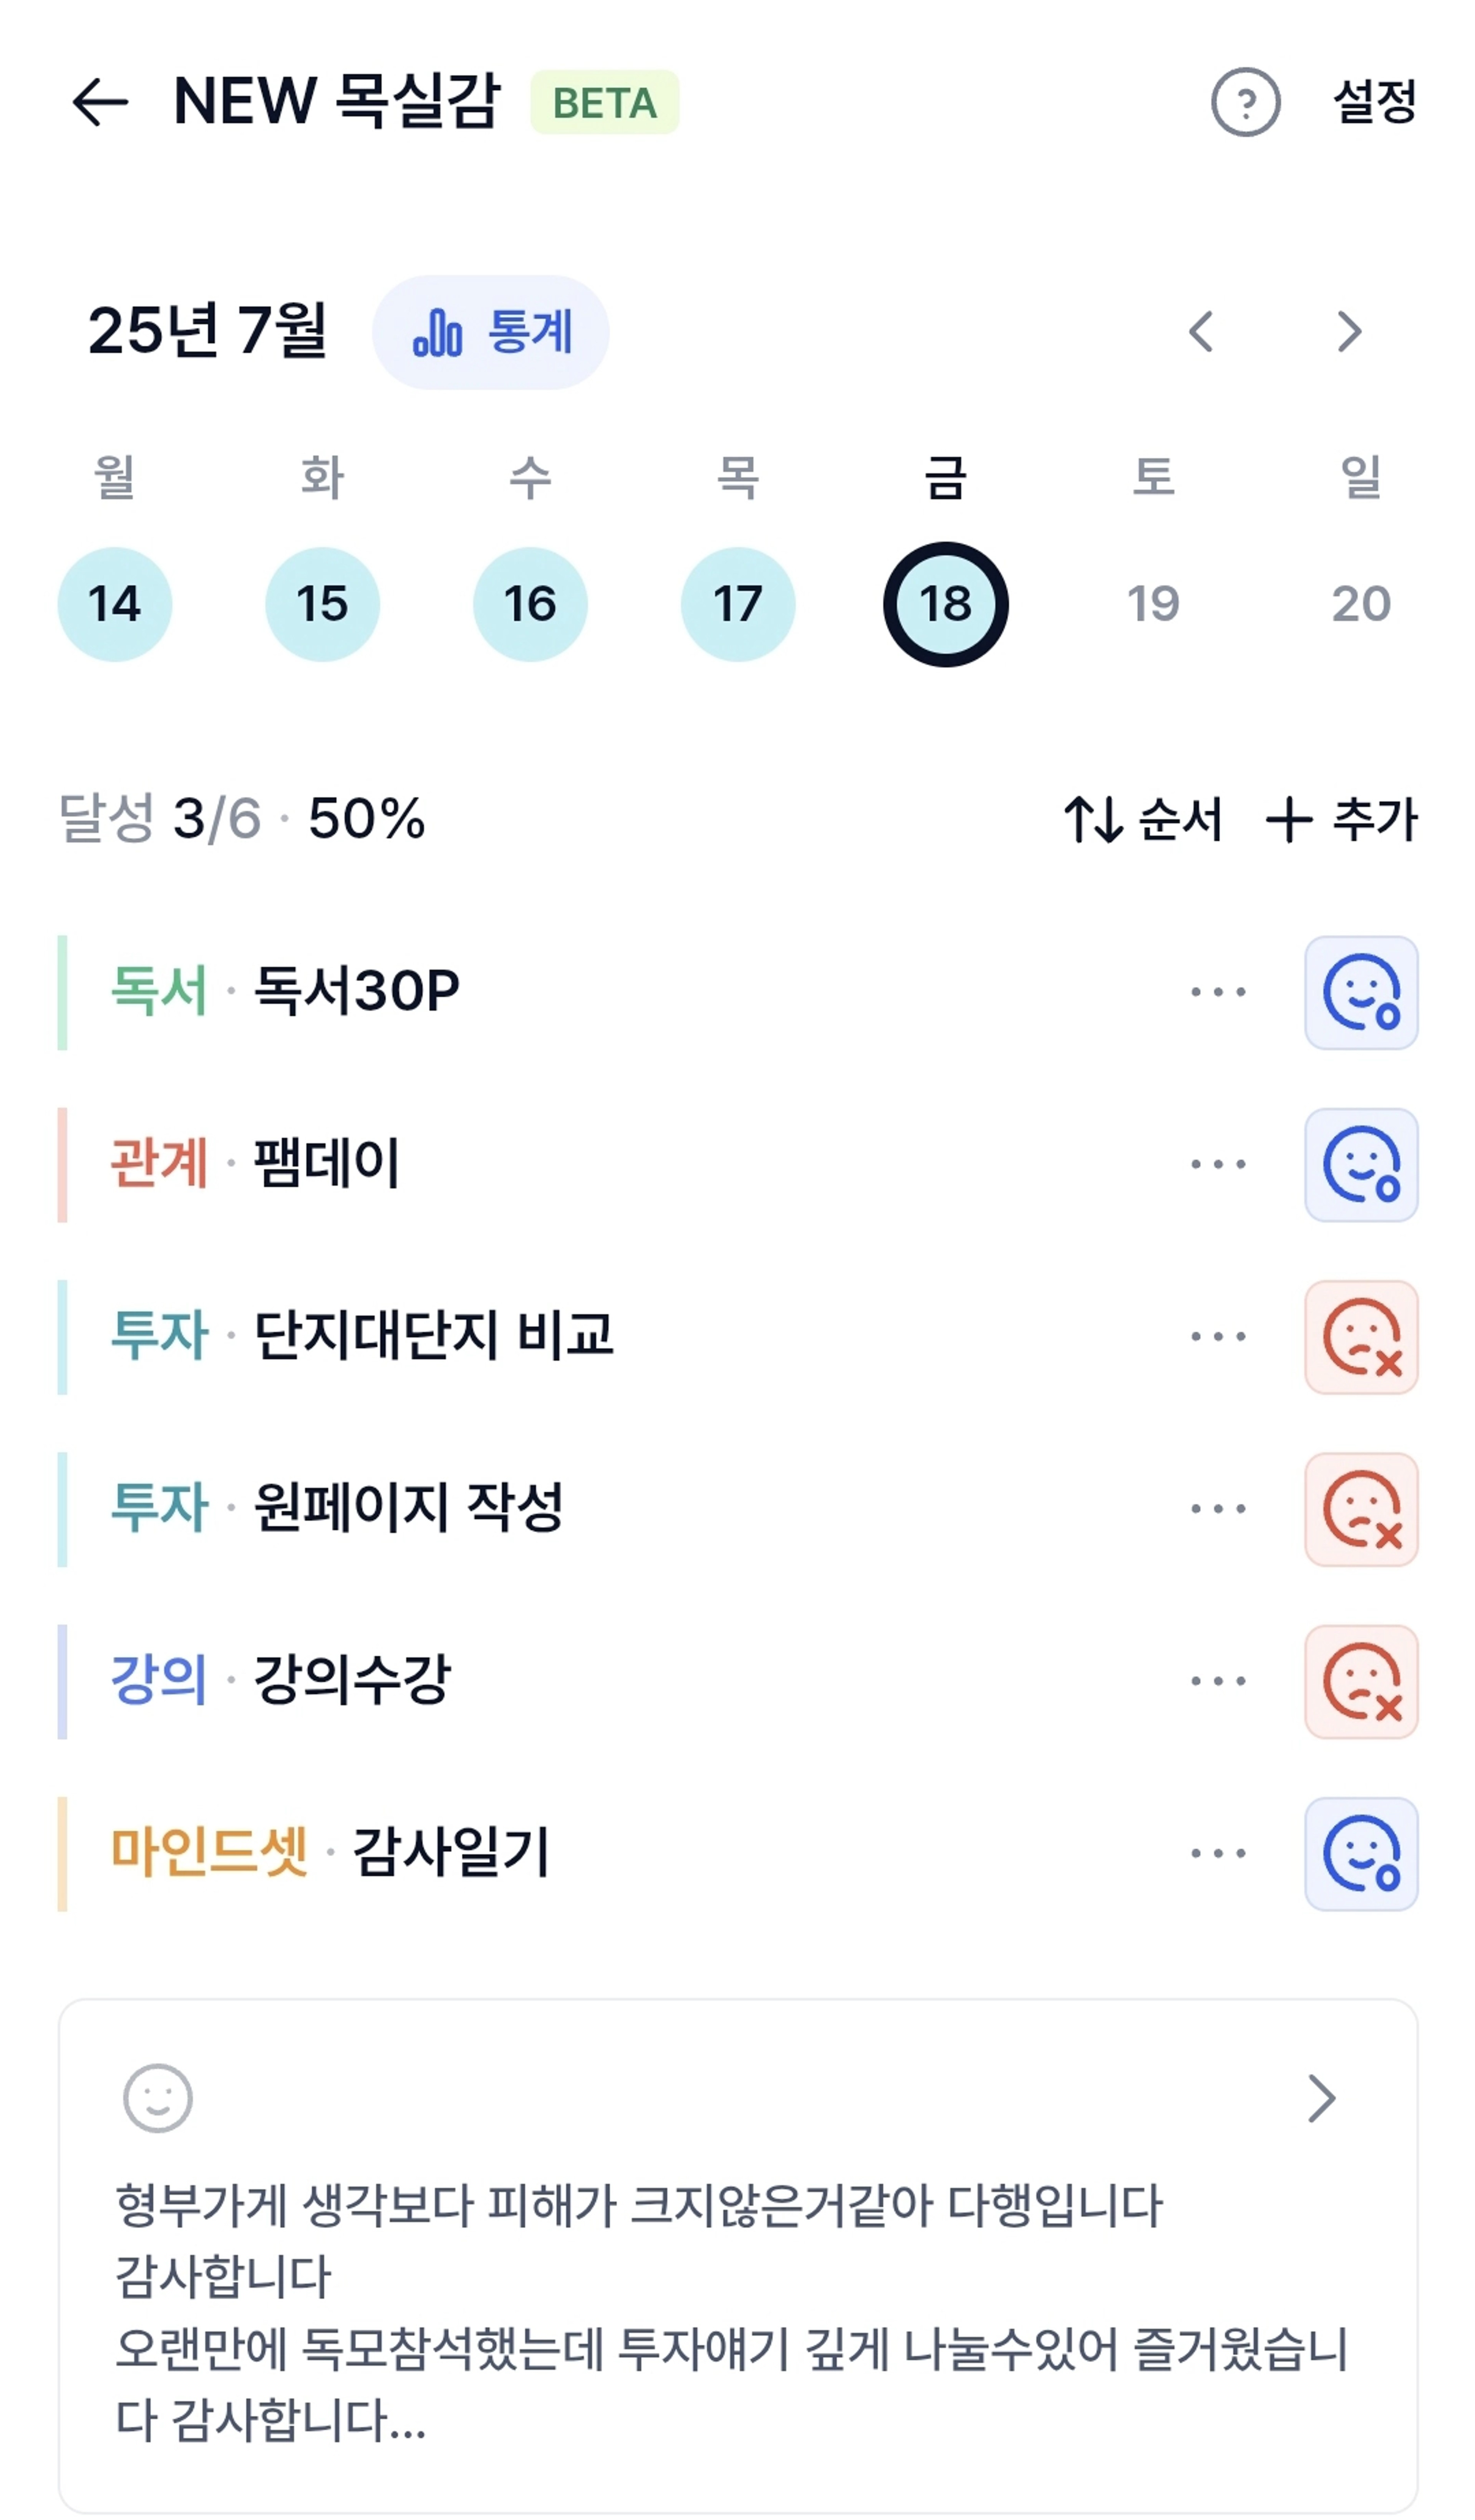Tap the 순서 sort arrows icon
This screenshot has width=1475, height=2520.
(1092, 819)
